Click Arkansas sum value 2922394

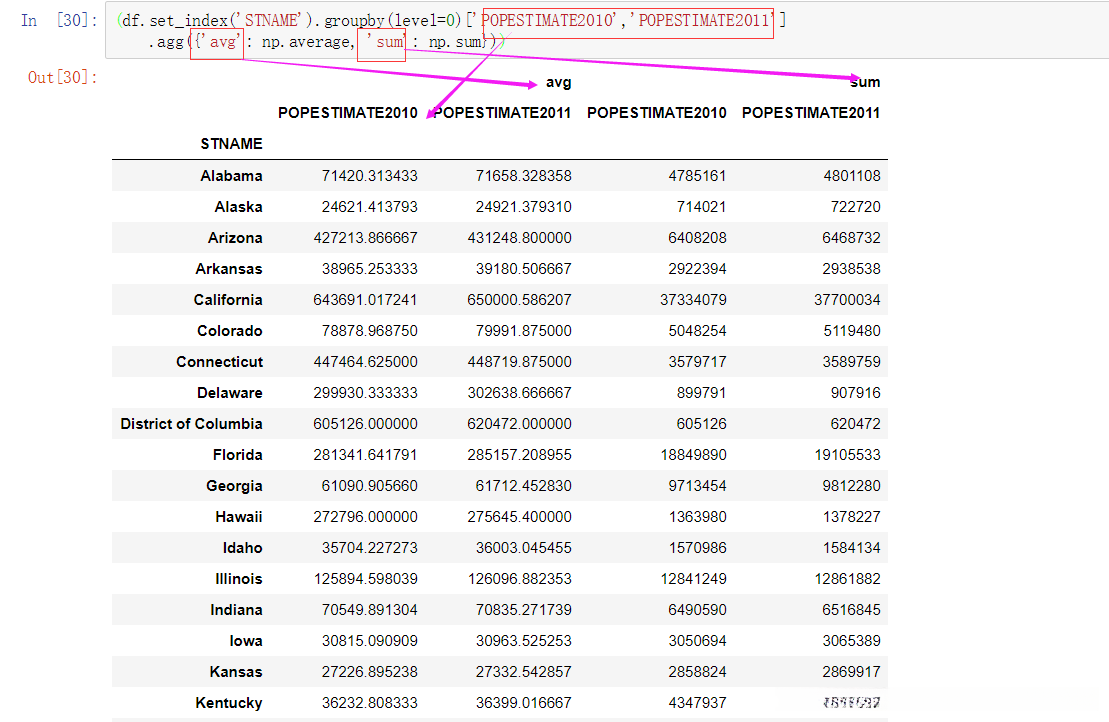click(x=697, y=269)
